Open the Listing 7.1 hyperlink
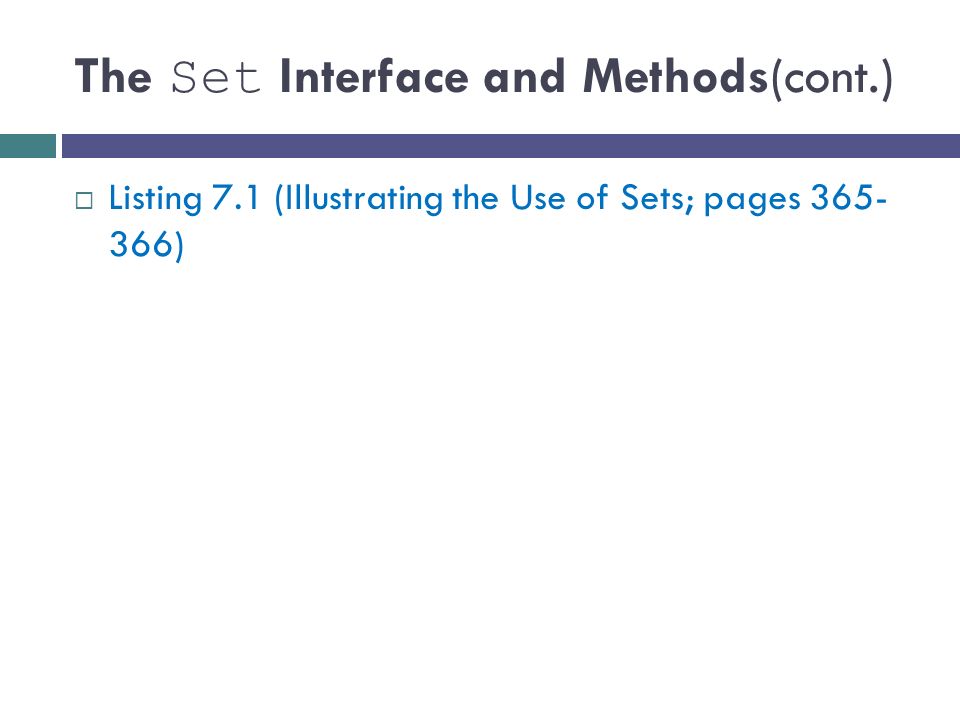The image size is (960, 720). [497, 221]
